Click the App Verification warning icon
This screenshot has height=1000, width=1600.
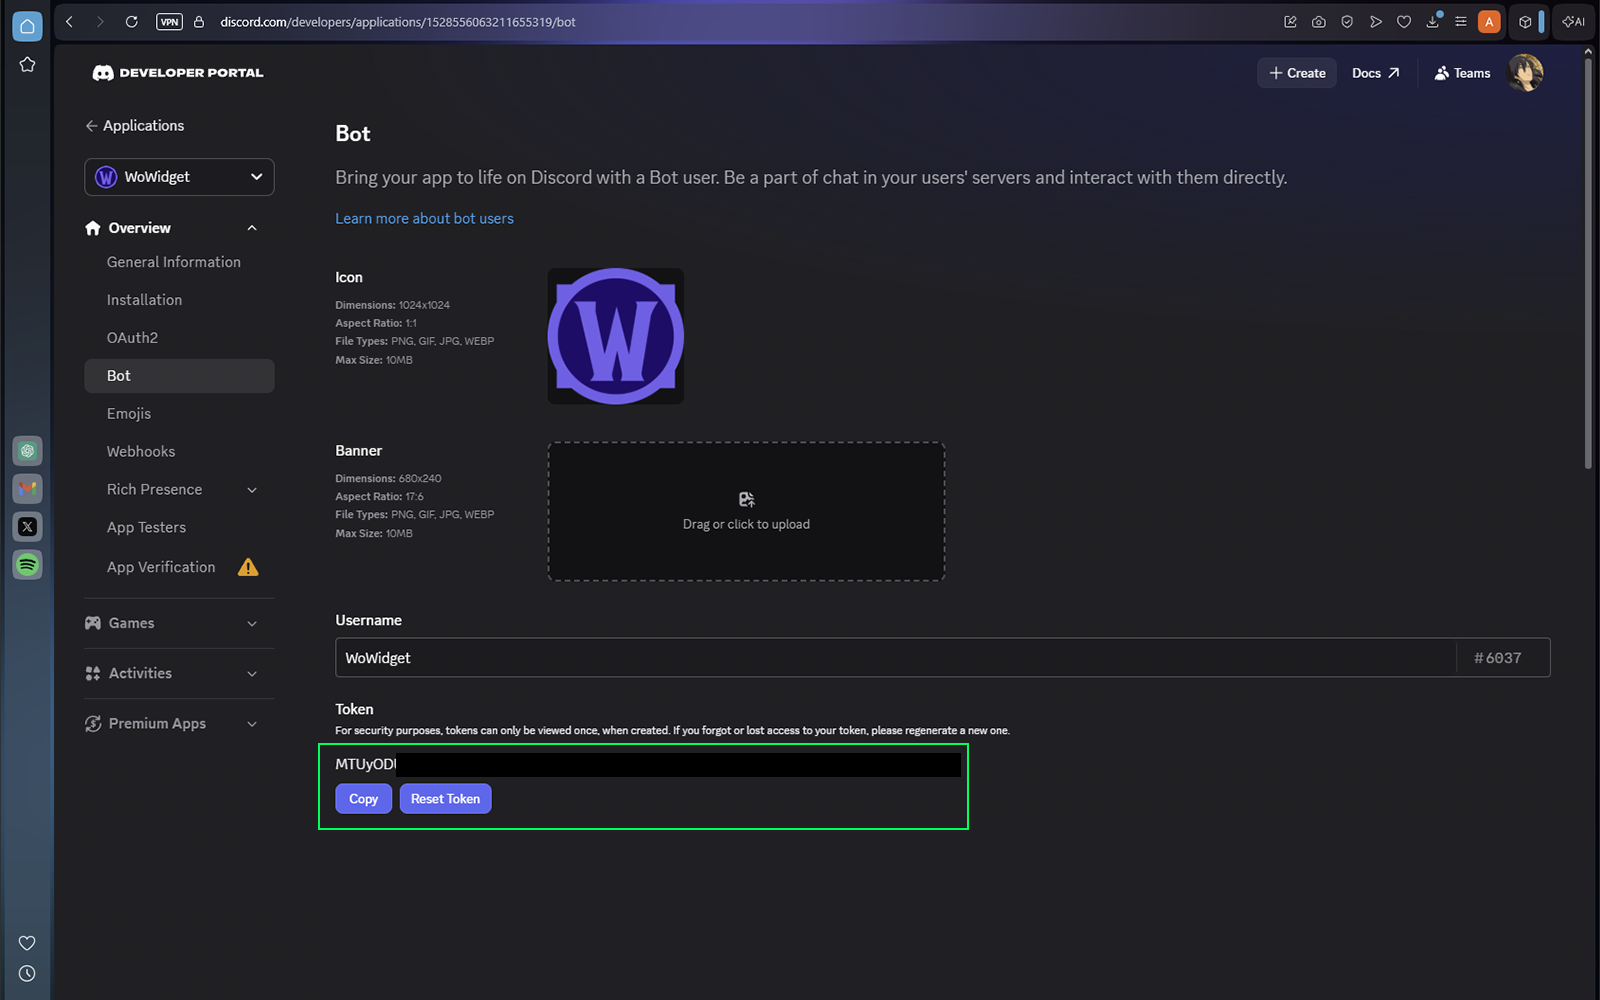tap(248, 567)
